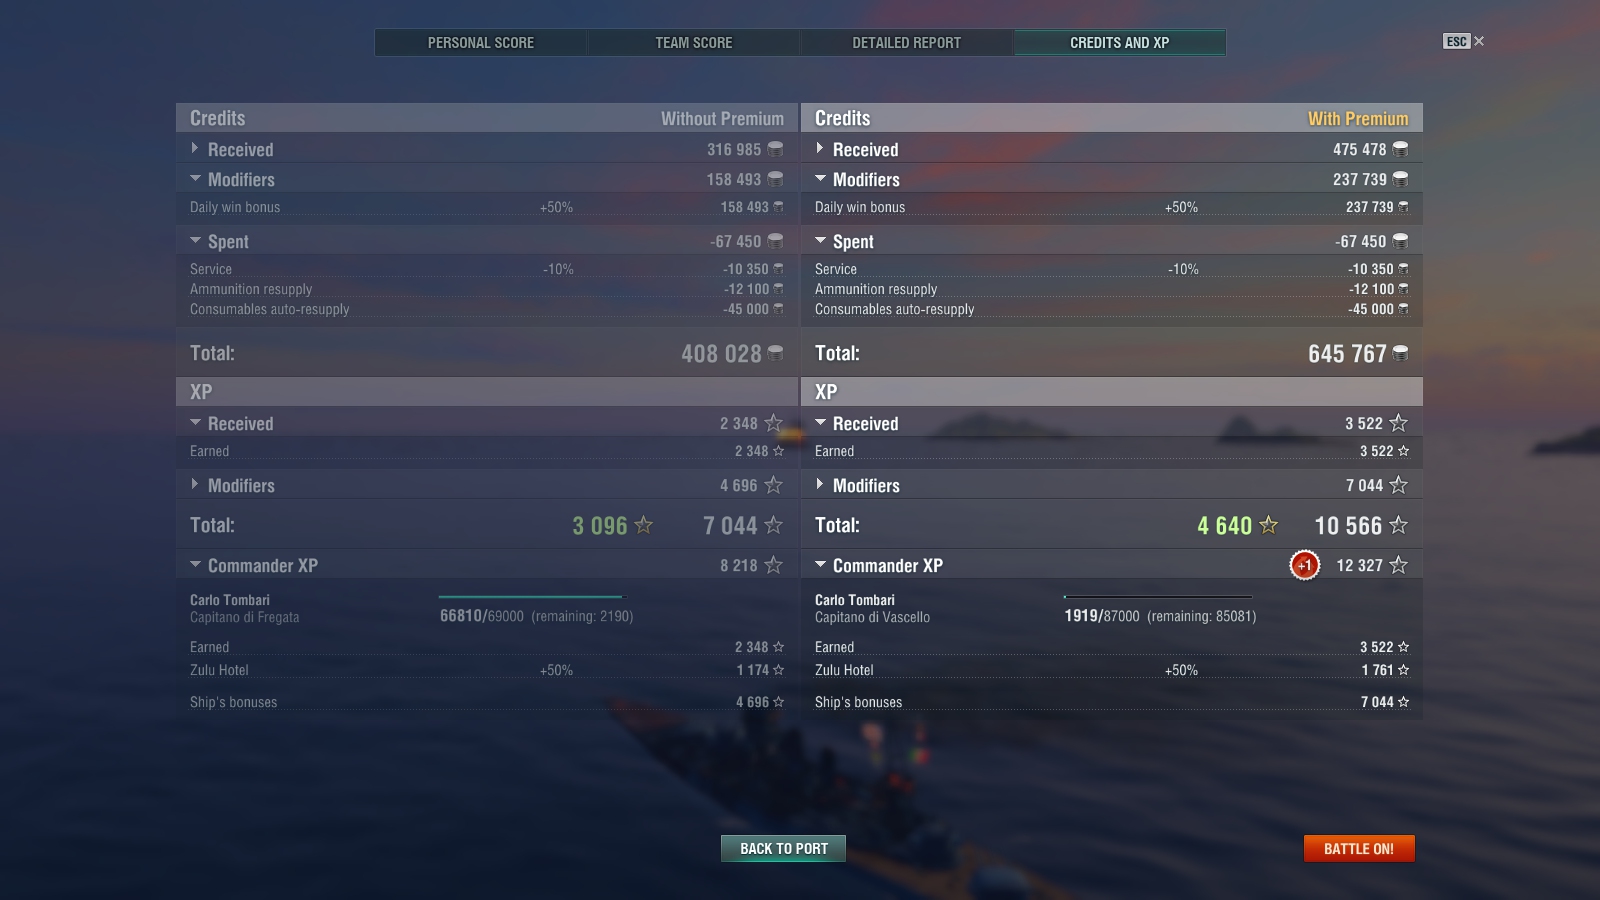This screenshot has width=1600, height=900.
Task: Click the star icon next to 12 327
Action: tap(1398, 565)
